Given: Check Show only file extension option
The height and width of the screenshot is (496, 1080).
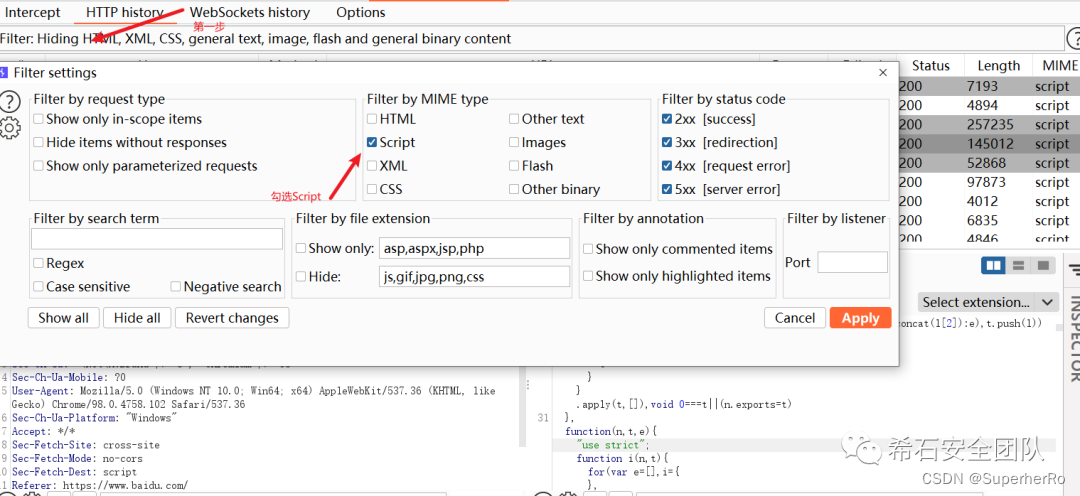Looking at the screenshot, I should (x=301, y=249).
